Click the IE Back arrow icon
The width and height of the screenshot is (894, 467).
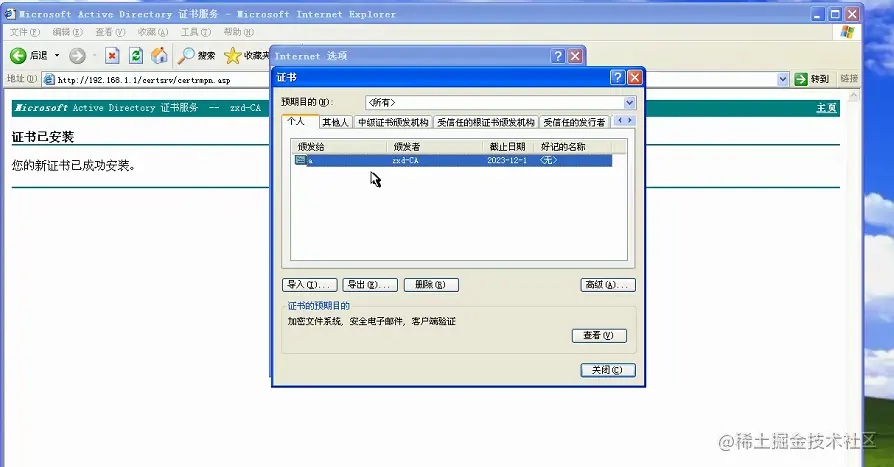pyautogui.click(x=18, y=55)
